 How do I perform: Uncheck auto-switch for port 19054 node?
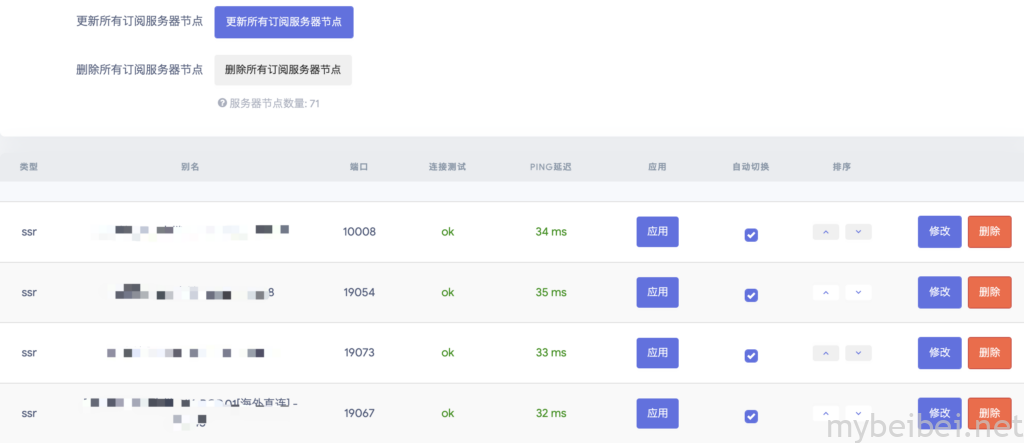pyautogui.click(x=751, y=295)
